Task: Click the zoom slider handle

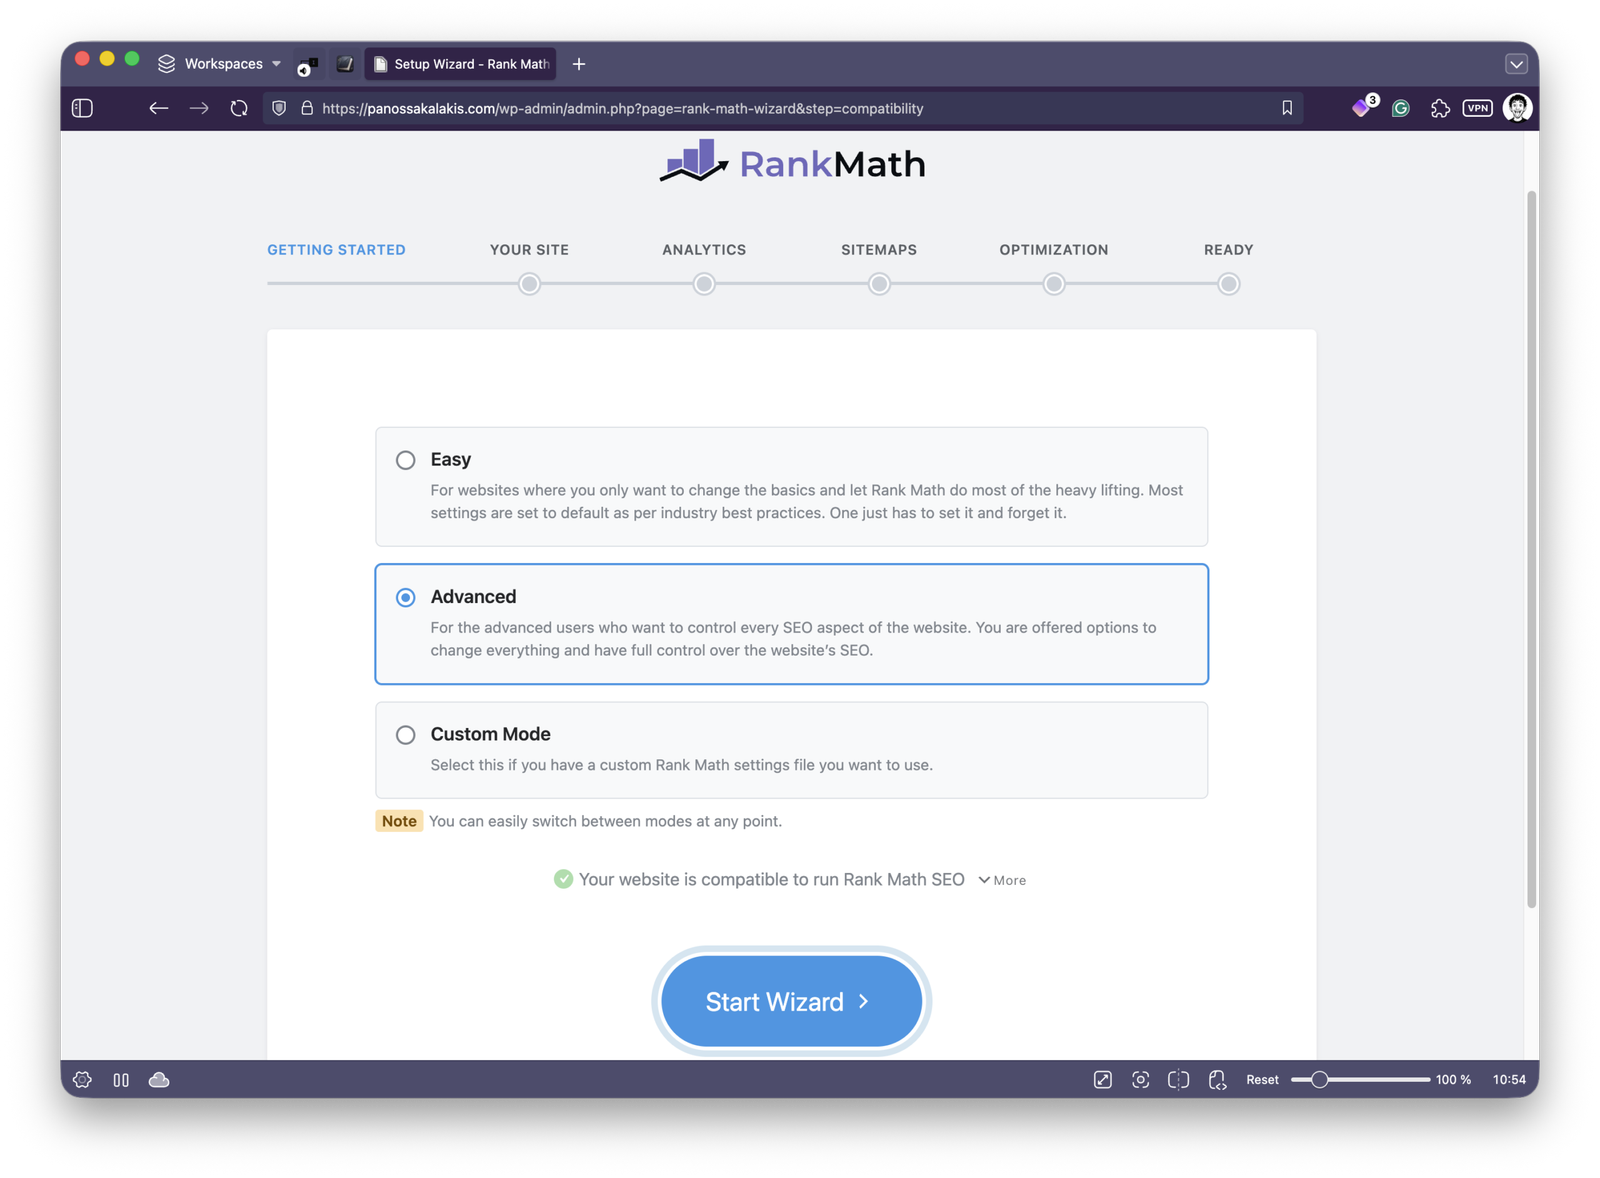Action: point(1319,1080)
